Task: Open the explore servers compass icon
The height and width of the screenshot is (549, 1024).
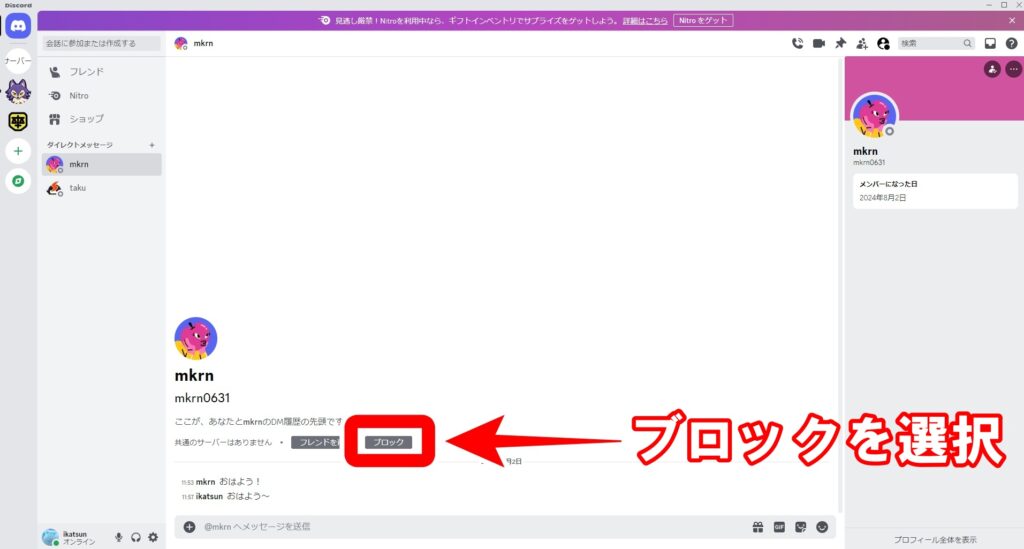Action: pyautogui.click(x=18, y=181)
